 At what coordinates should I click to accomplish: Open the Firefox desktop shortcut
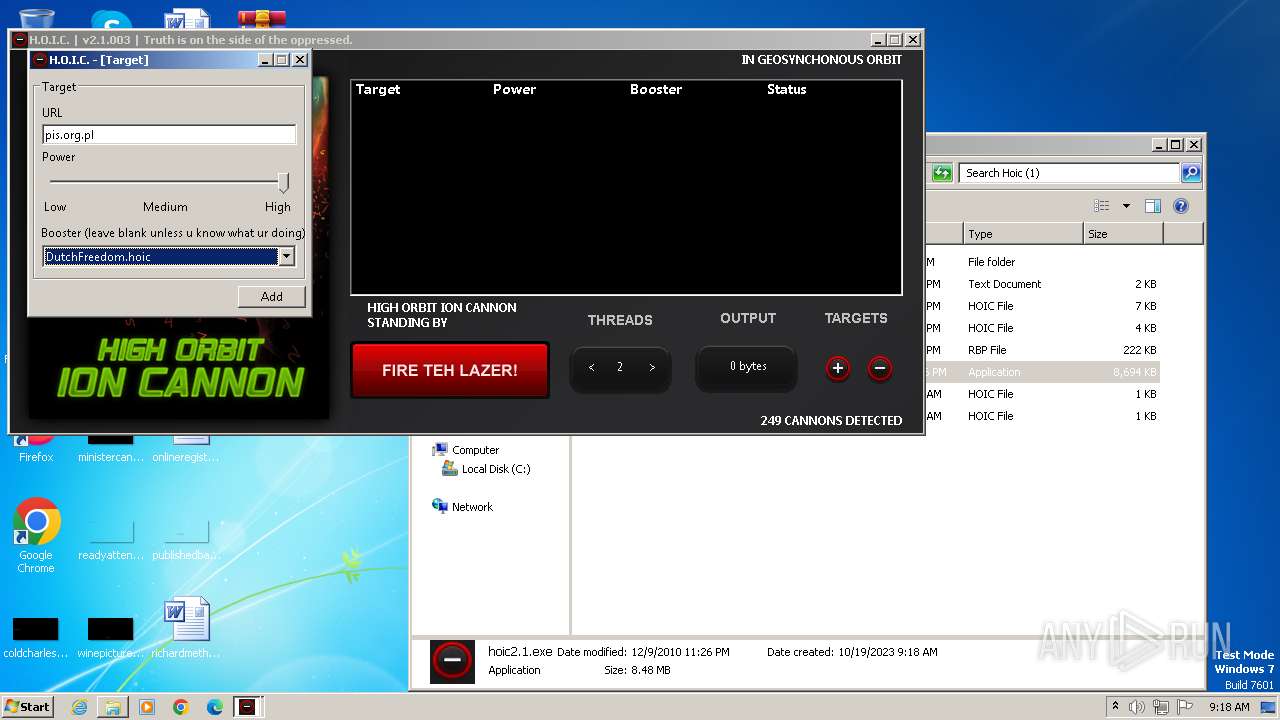pos(36,447)
